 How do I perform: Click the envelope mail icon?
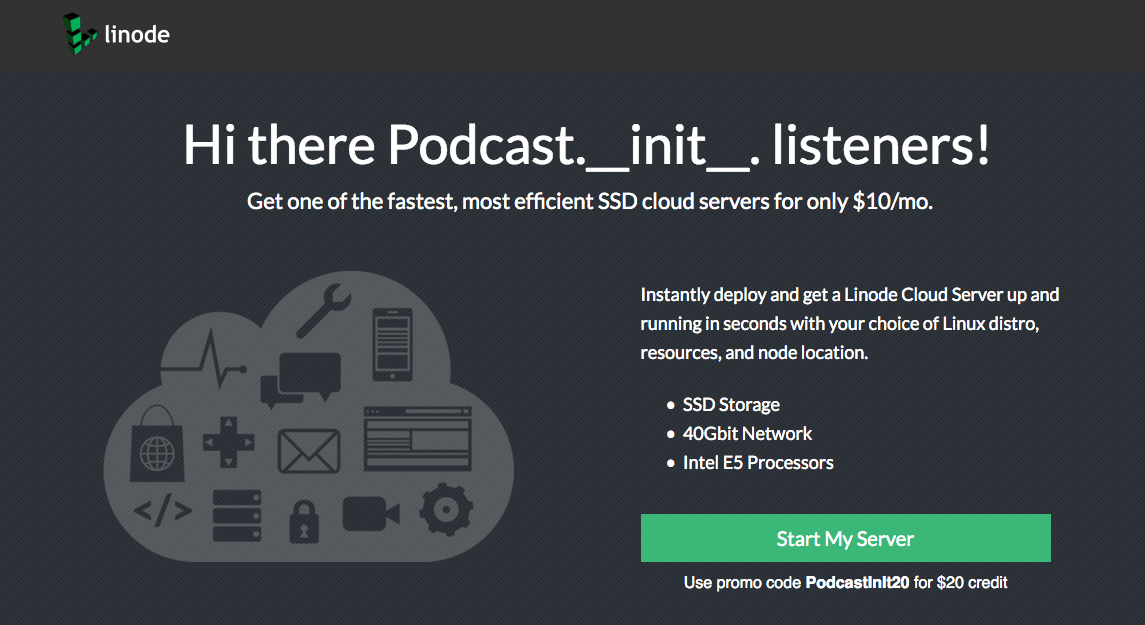[309, 450]
